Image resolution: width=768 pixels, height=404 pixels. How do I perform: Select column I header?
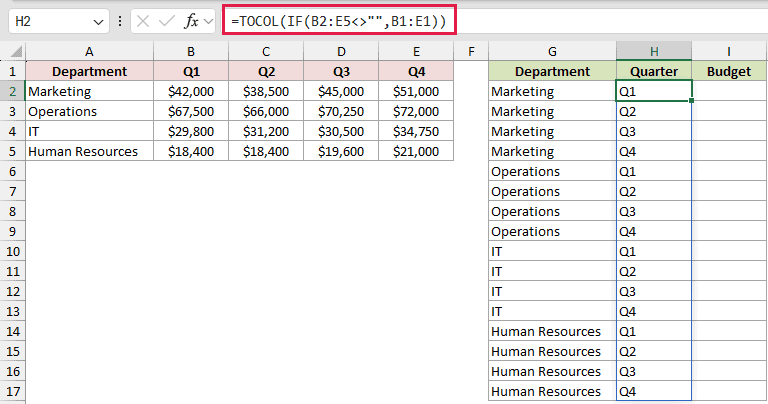(x=729, y=51)
